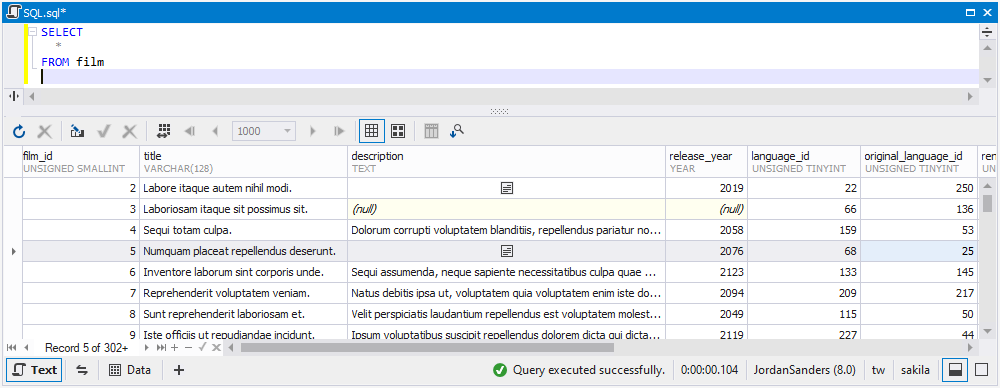
Task: Click original_language_id value 250
Action: tap(918, 188)
